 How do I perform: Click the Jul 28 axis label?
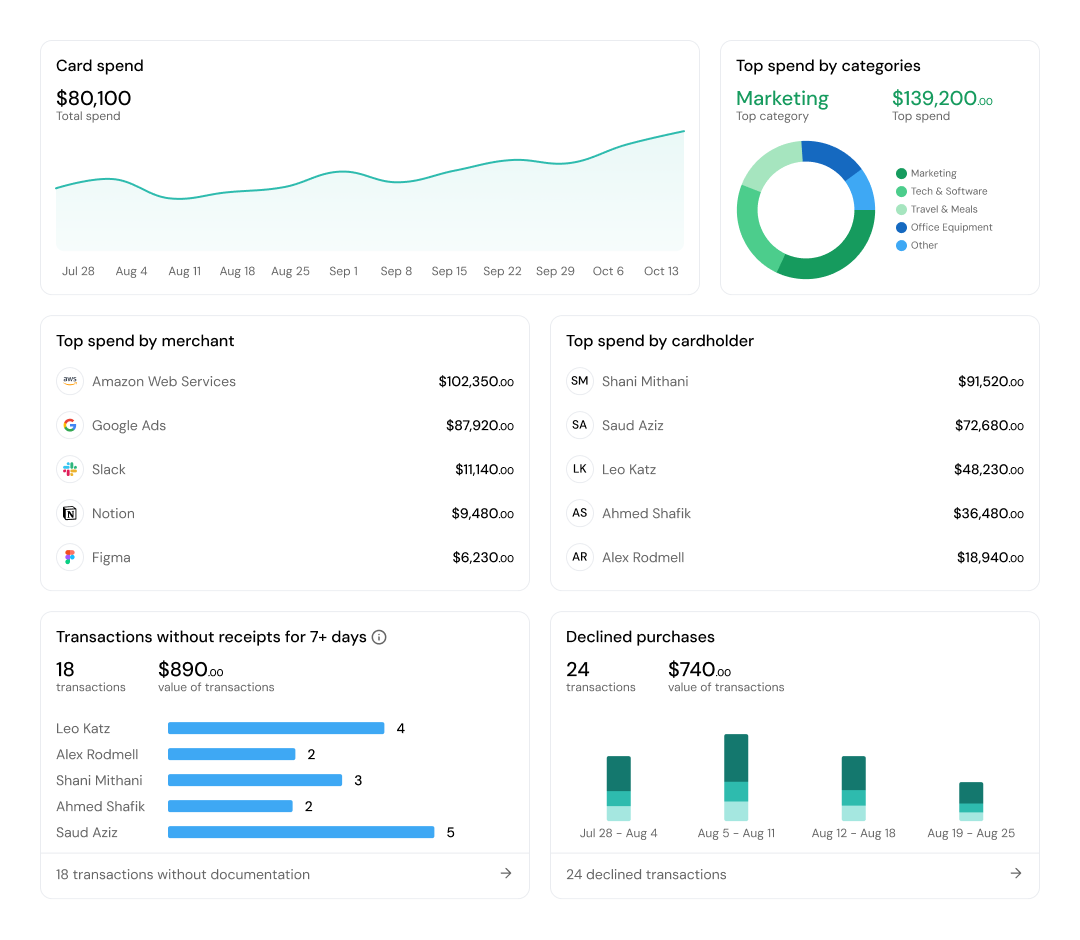79,271
